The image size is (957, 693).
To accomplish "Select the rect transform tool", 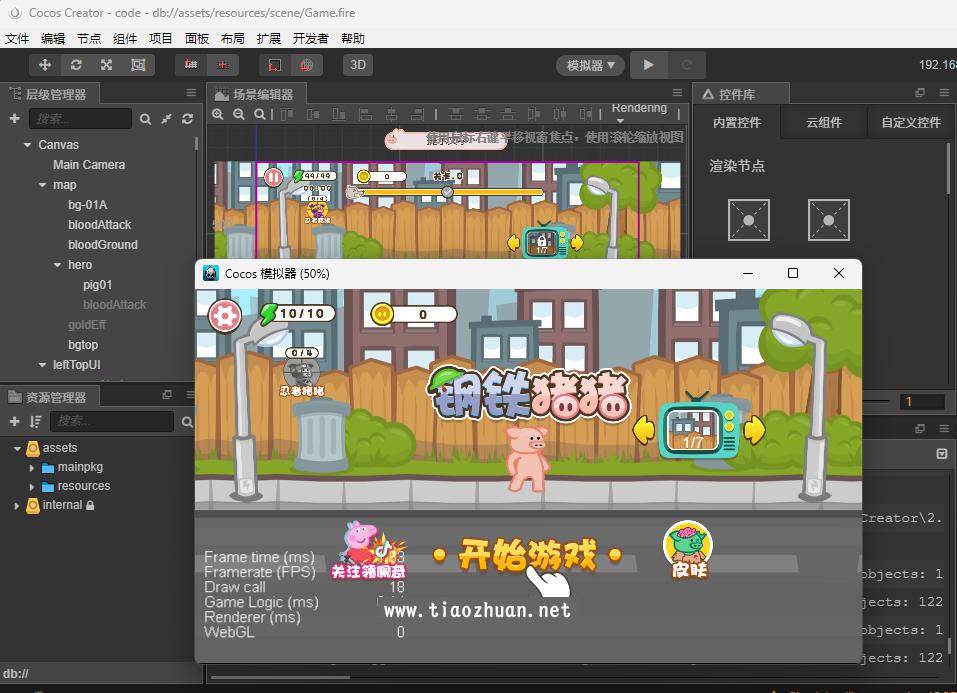I will pyautogui.click(x=139, y=65).
